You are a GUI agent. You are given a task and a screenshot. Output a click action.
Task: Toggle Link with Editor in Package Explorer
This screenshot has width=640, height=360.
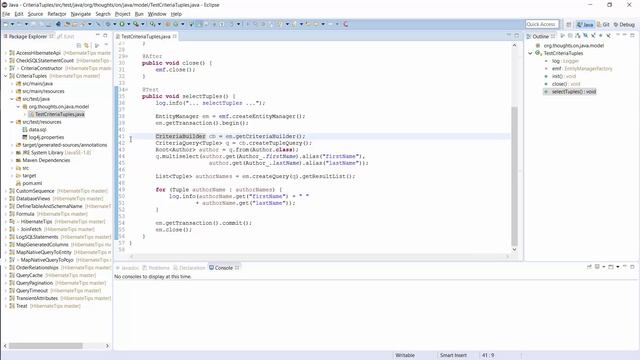point(86,45)
